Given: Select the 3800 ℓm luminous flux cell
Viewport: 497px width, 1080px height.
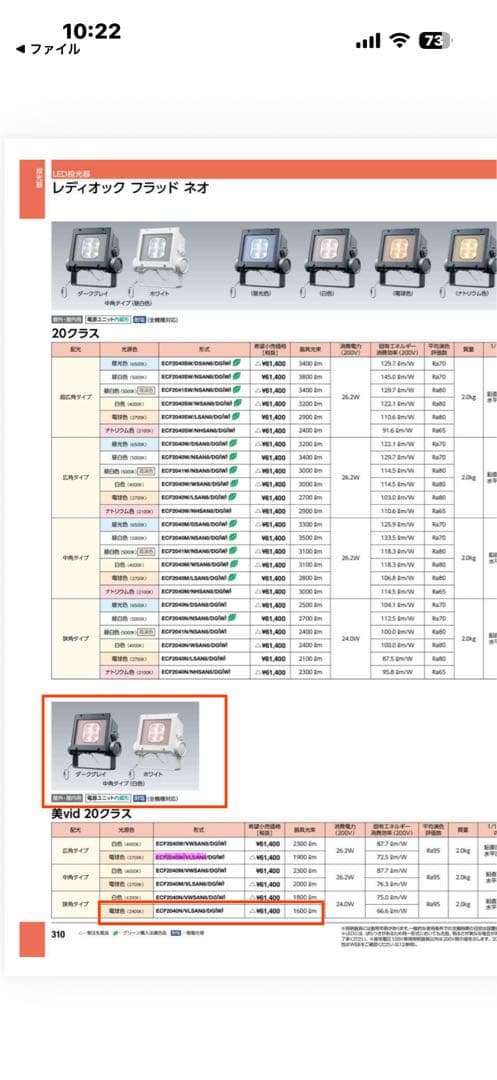Looking at the screenshot, I should 310,377.
